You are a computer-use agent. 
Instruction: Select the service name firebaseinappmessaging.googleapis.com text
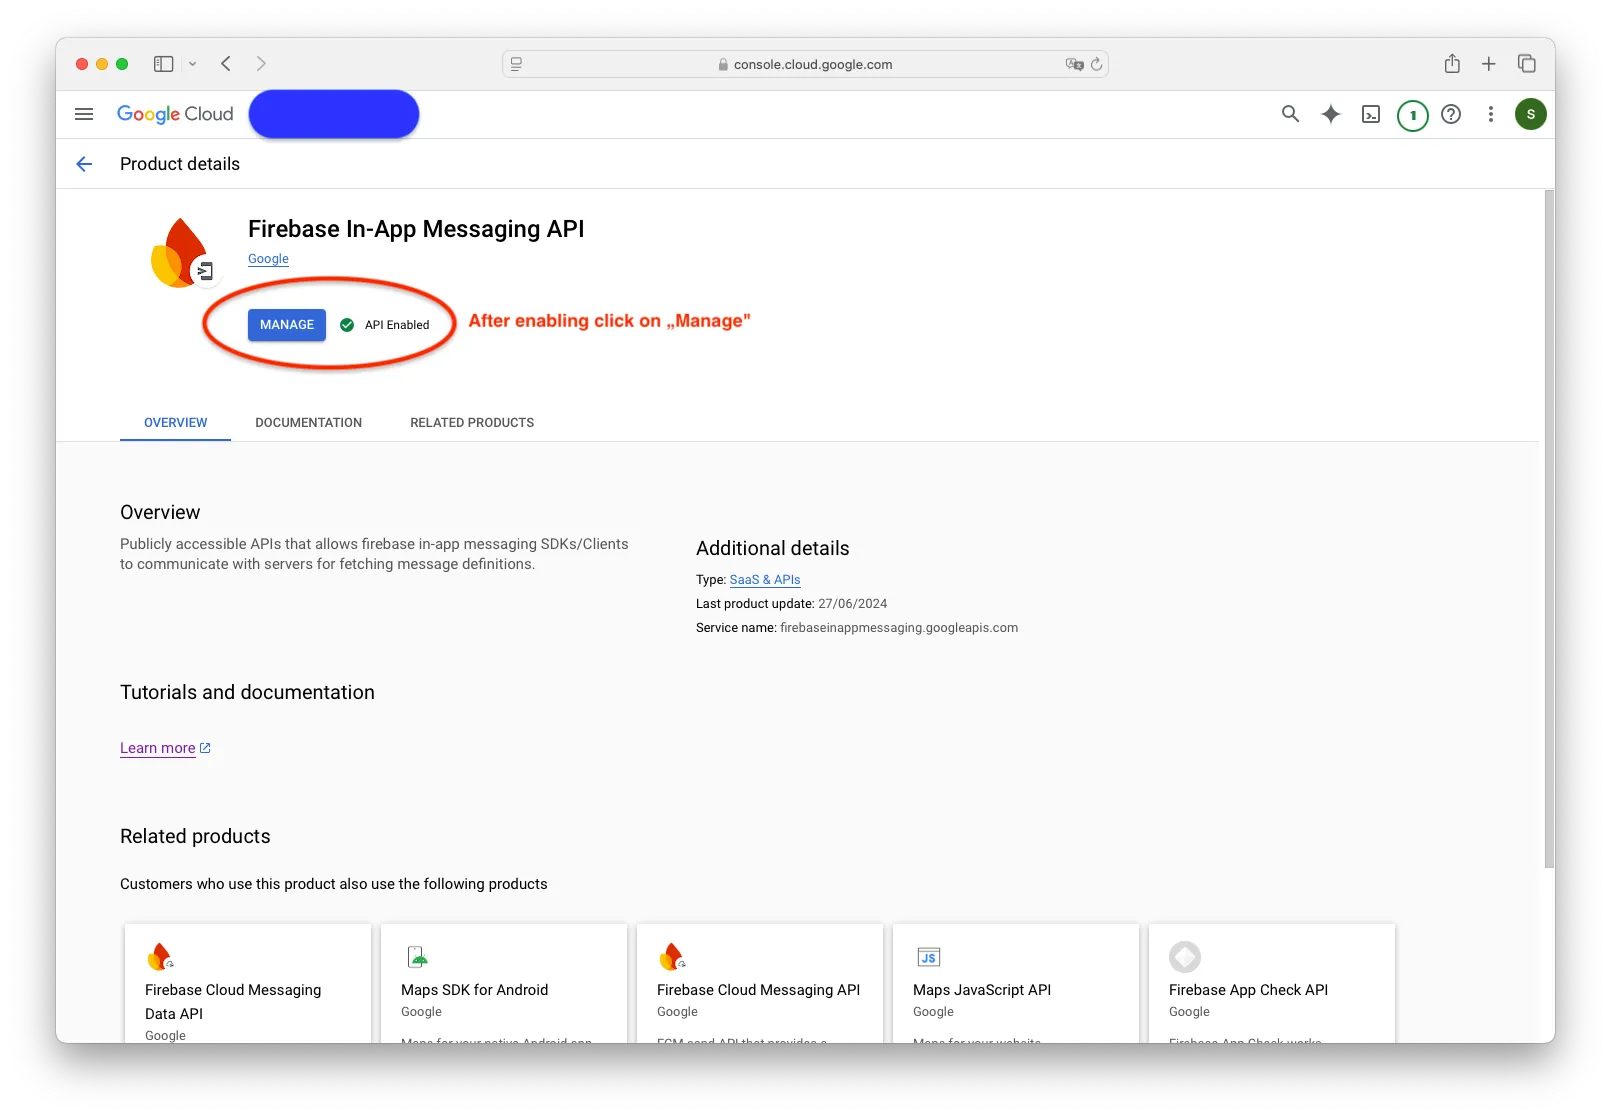[x=899, y=628]
